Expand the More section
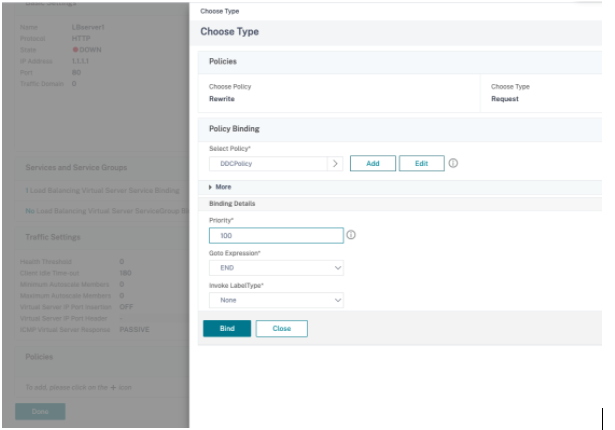The image size is (615, 430). tap(220, 187)
